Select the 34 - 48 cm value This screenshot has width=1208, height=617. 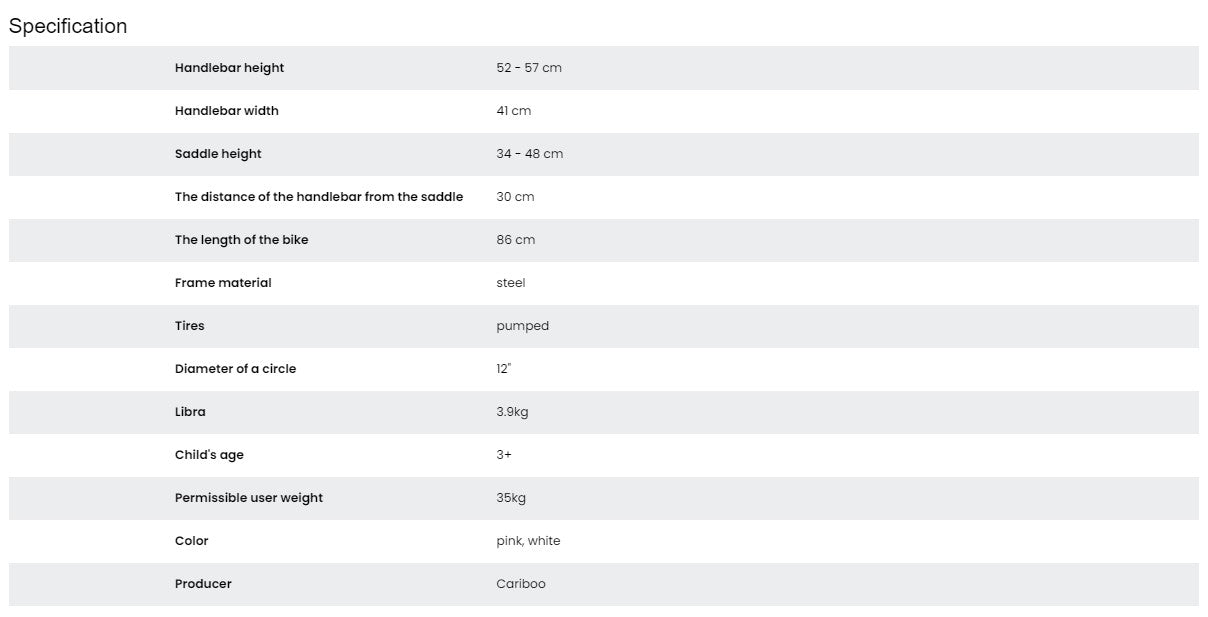tap(529, 154)
